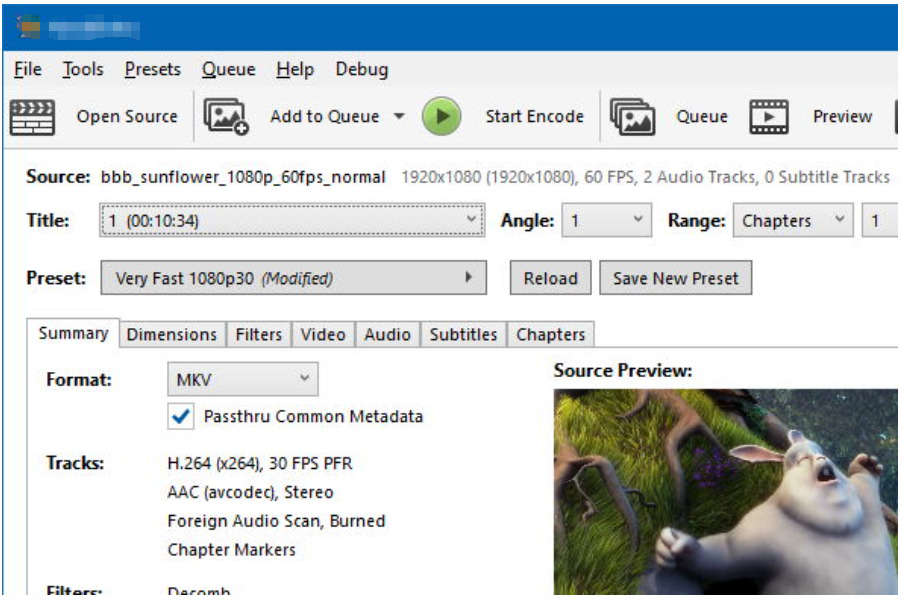Open the Debug menu

point(361,69)
